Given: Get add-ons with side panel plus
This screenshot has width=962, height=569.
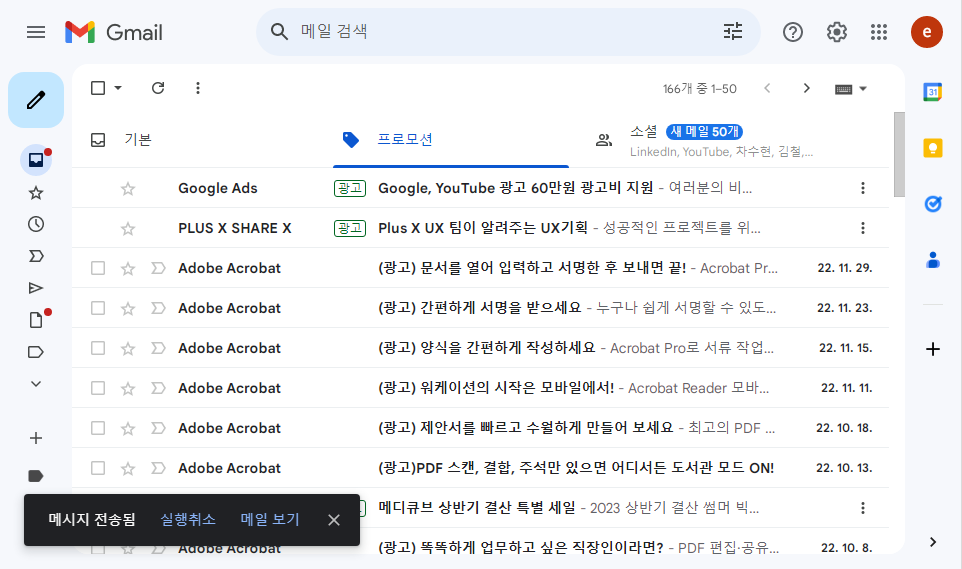Looking at the screenshot, I should click(933, 349).
